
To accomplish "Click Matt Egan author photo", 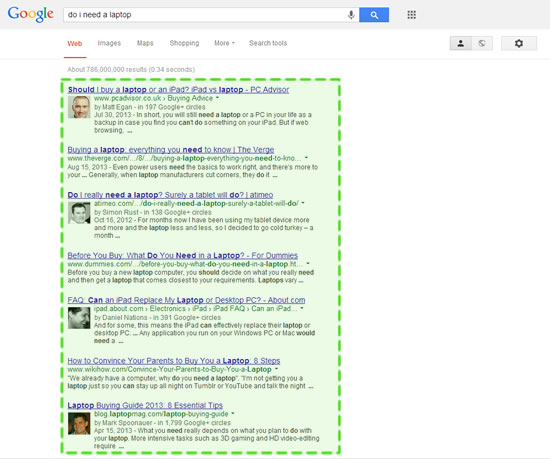I will coord(79,107).
